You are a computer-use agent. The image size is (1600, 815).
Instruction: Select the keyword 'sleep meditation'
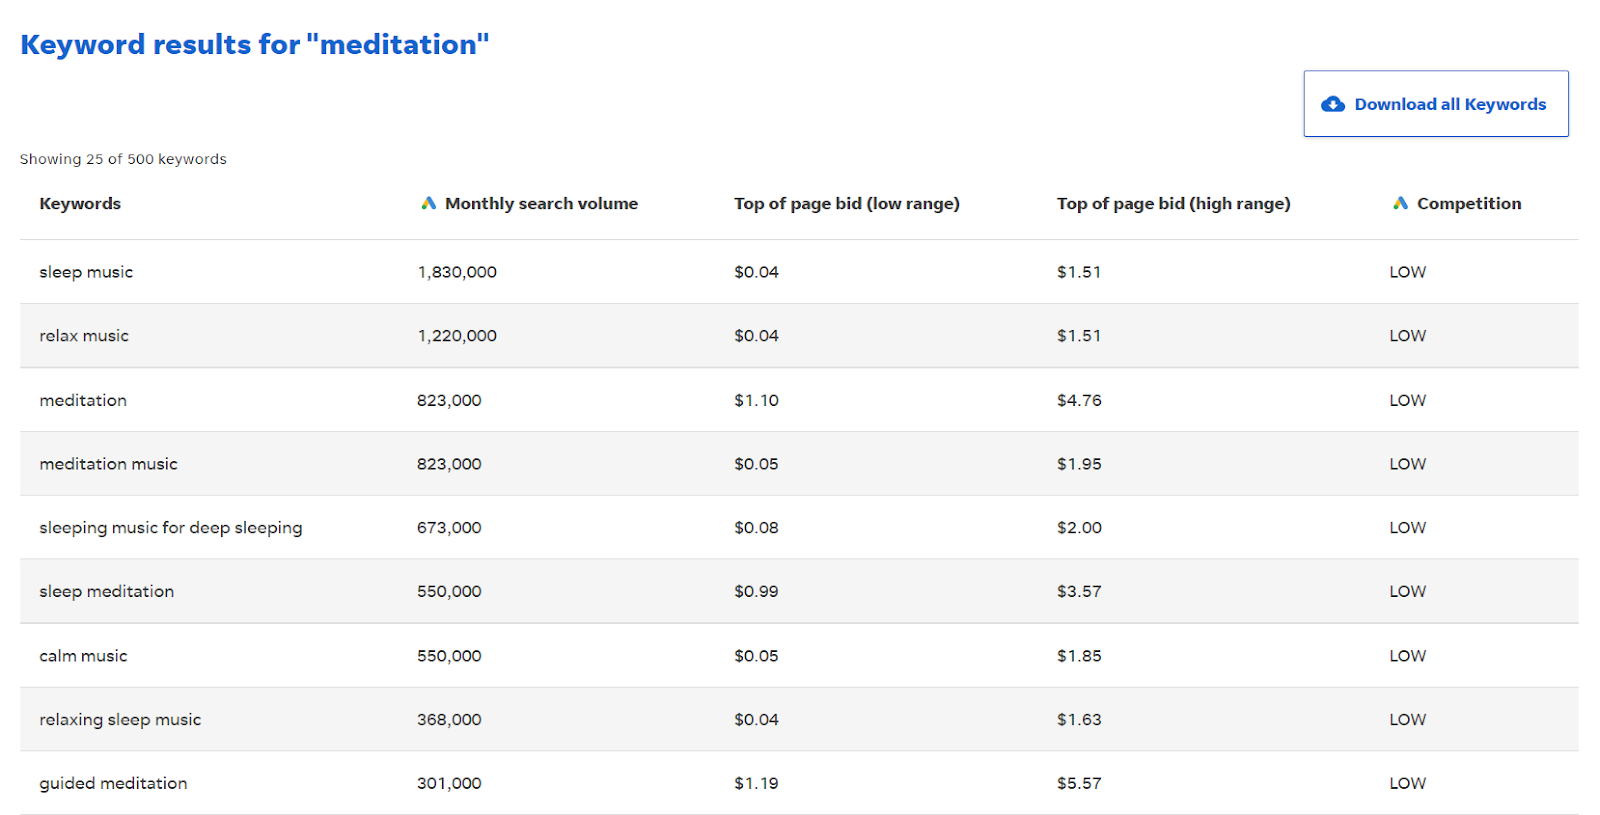tap(107, 592)
